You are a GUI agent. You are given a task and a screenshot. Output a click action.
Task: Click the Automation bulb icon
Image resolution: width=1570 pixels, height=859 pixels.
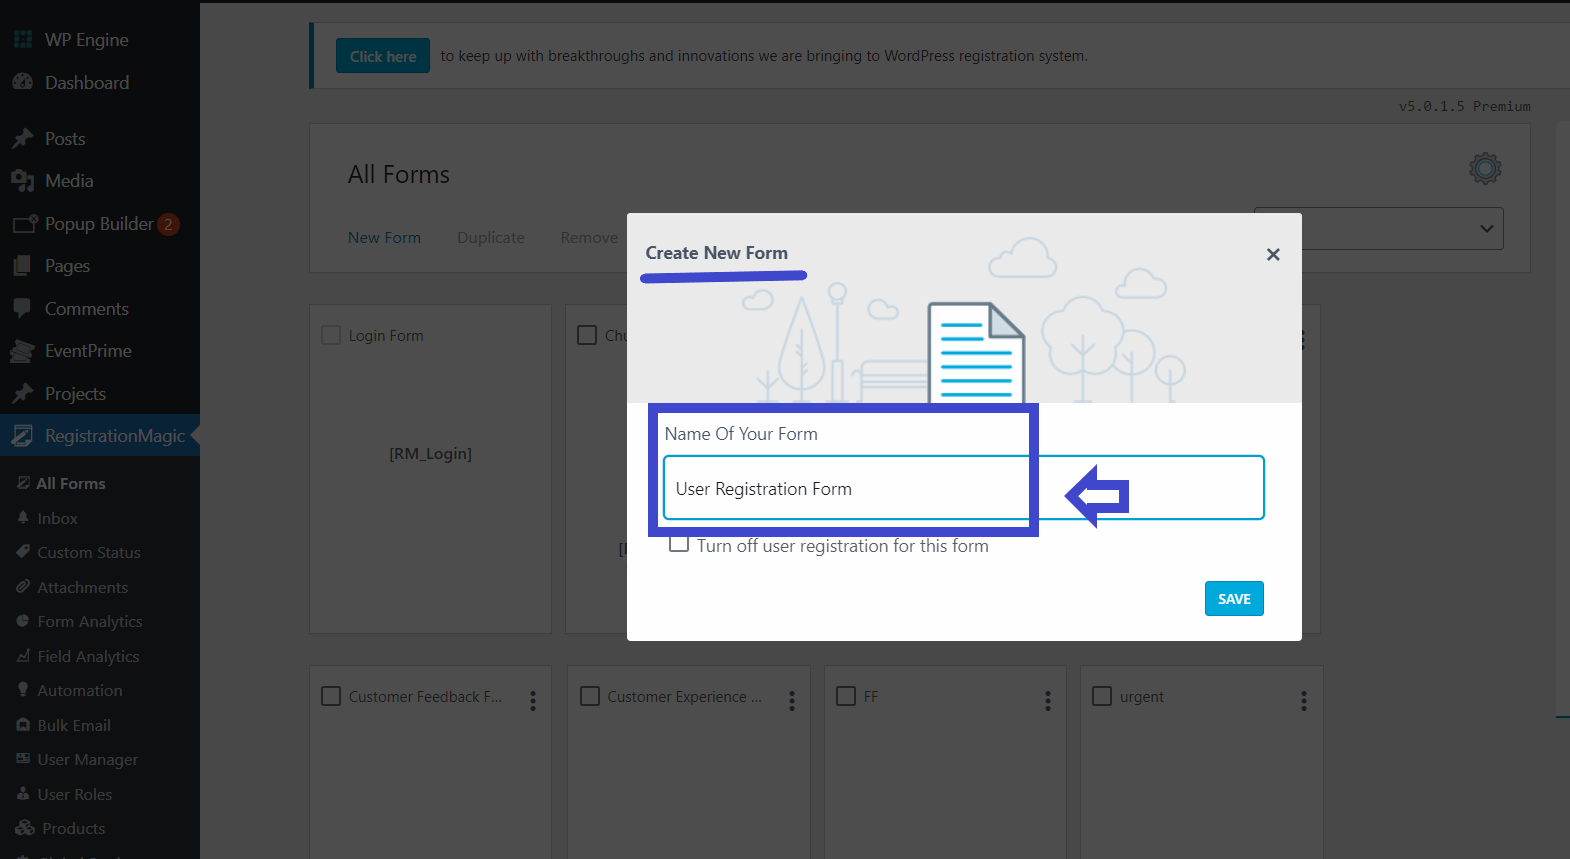23,690
